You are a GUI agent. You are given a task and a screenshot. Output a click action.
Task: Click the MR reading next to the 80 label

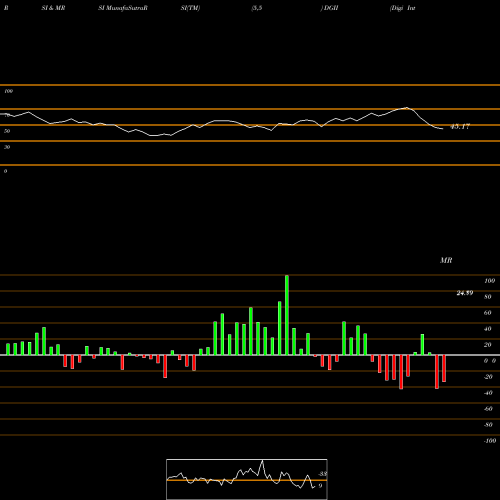pyautogui.click(x=465, y=293)
